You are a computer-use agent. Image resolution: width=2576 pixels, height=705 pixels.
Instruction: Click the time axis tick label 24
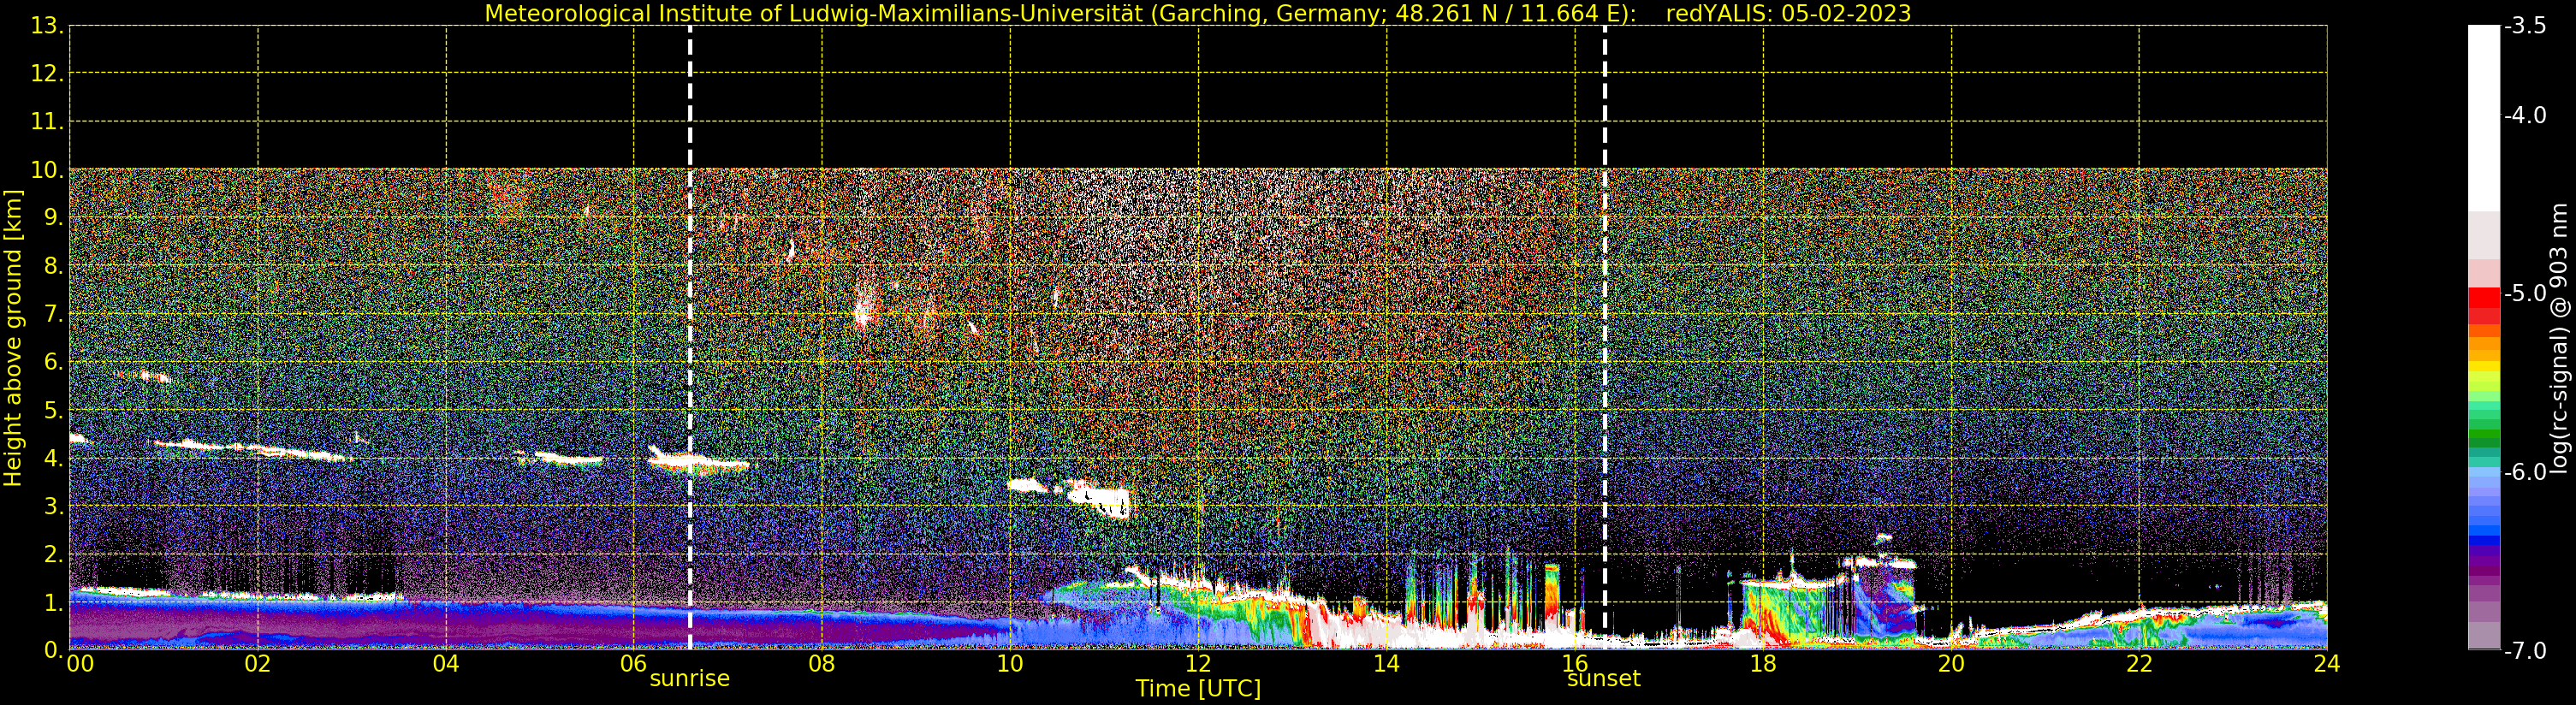[x=2327, y=663]
